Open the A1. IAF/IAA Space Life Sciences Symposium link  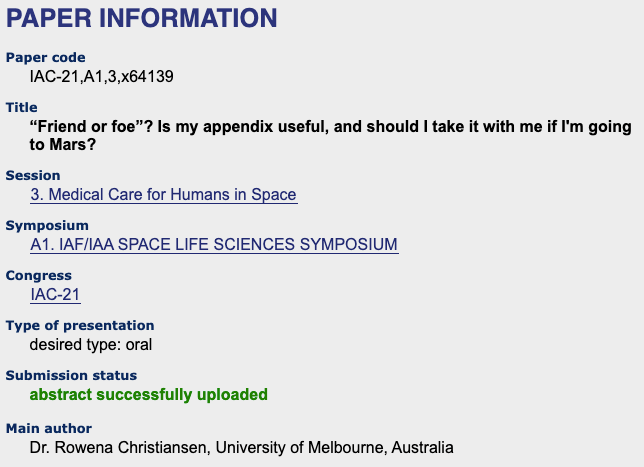[214, 244]
